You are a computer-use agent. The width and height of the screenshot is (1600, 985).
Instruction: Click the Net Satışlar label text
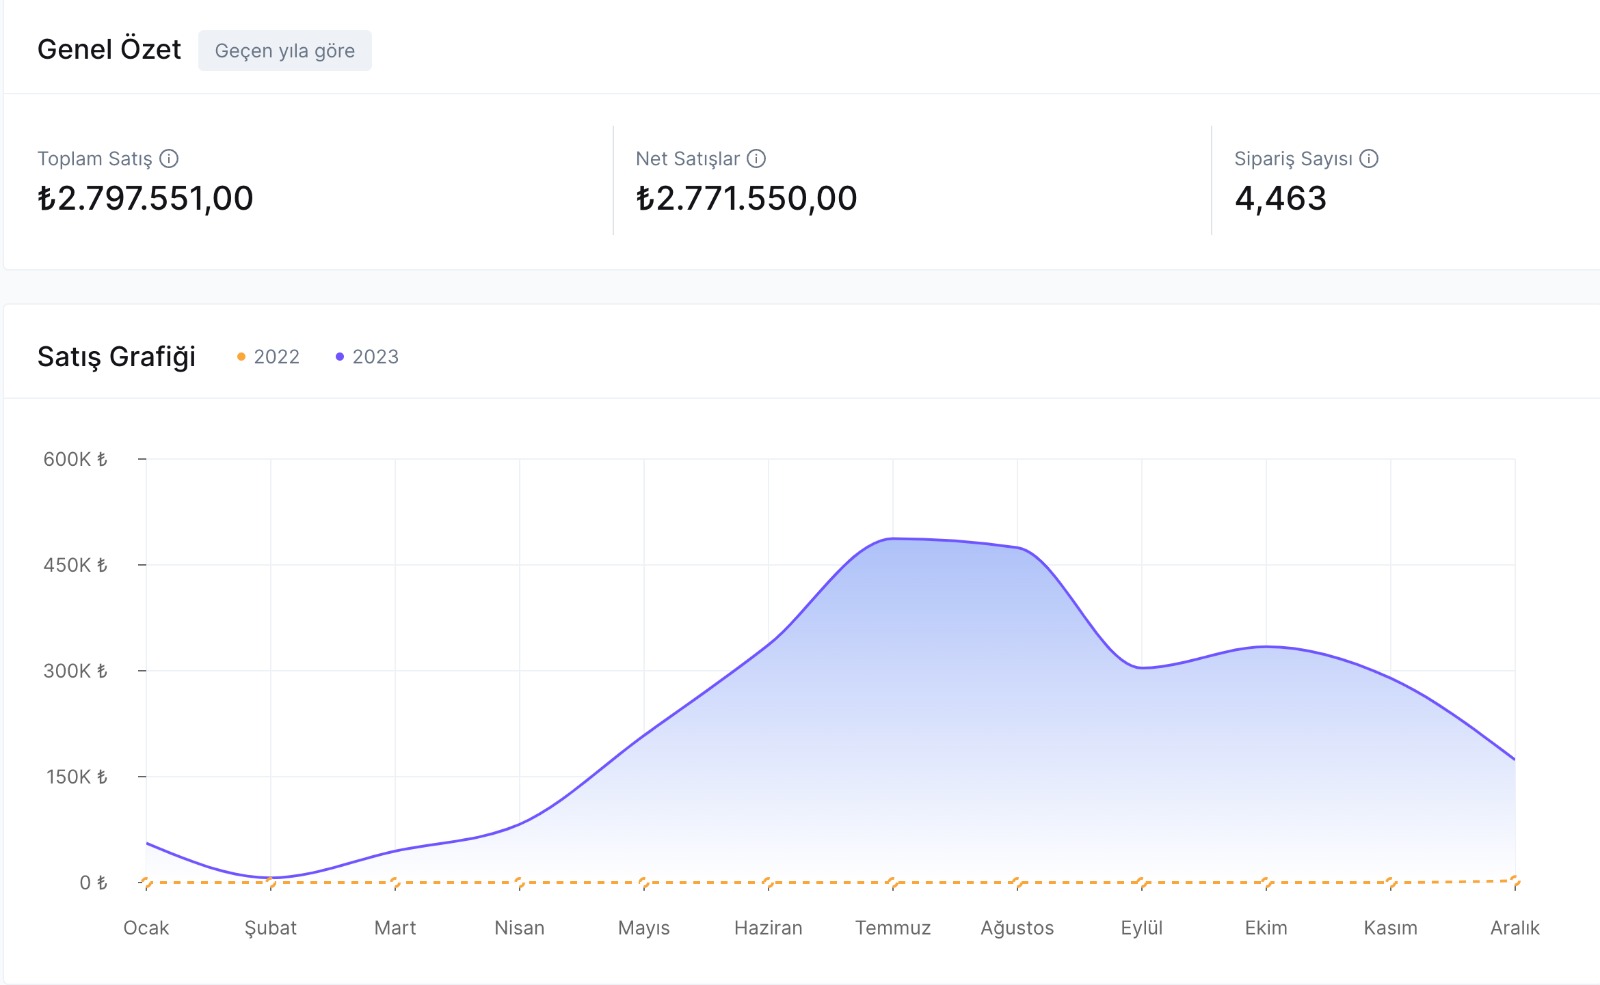pyautogui.click(x=688, y=158)
